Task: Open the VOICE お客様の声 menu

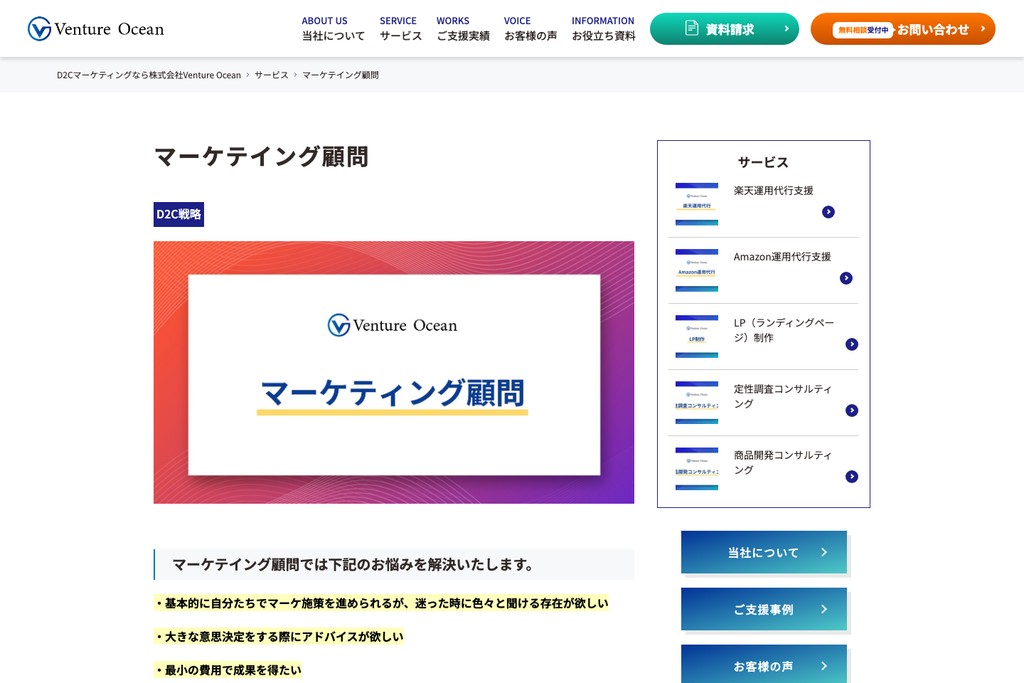Action: pyautogui.click(x=530, y=29)
